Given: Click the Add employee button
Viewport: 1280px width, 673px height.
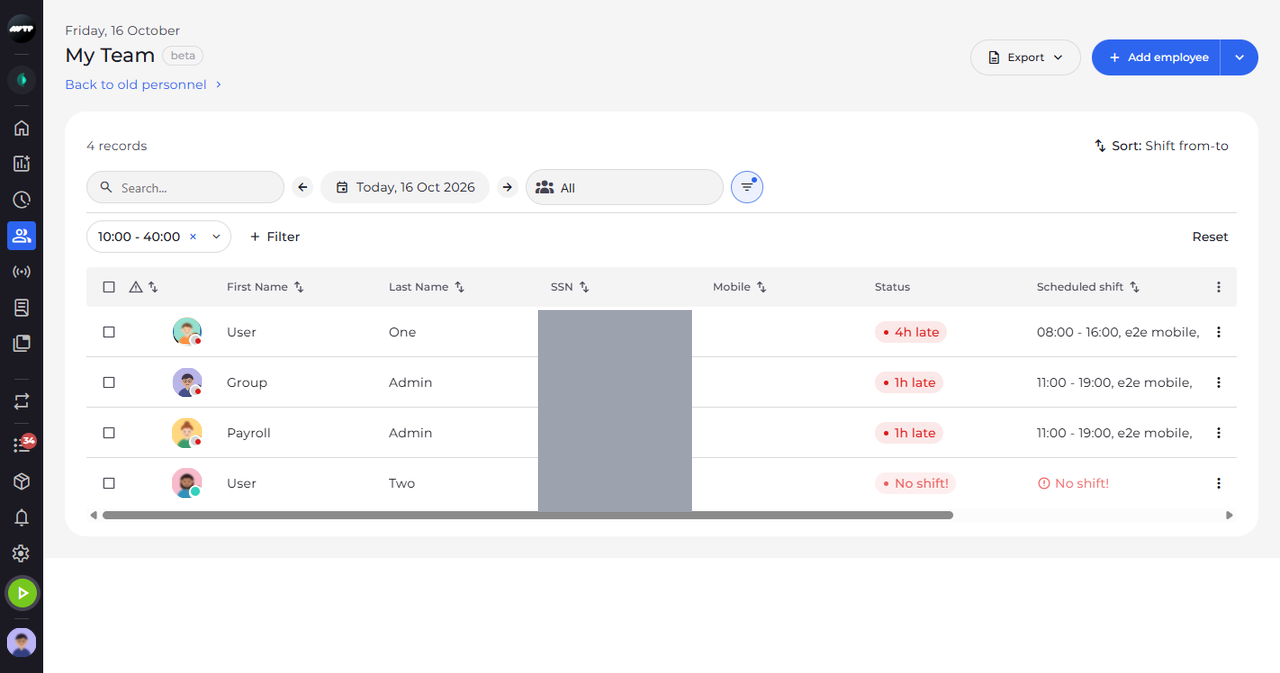Looking at the screenshot, I should click(1156, 57).
